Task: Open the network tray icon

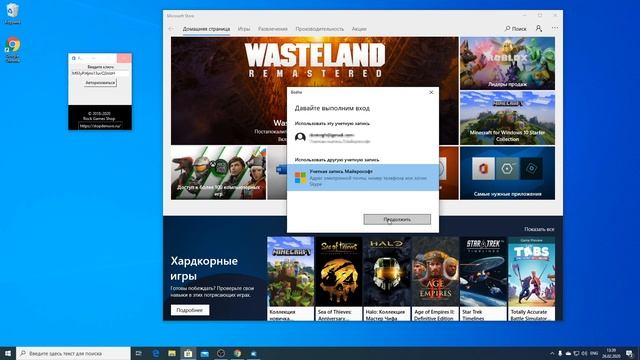Action: pos(576,353)
